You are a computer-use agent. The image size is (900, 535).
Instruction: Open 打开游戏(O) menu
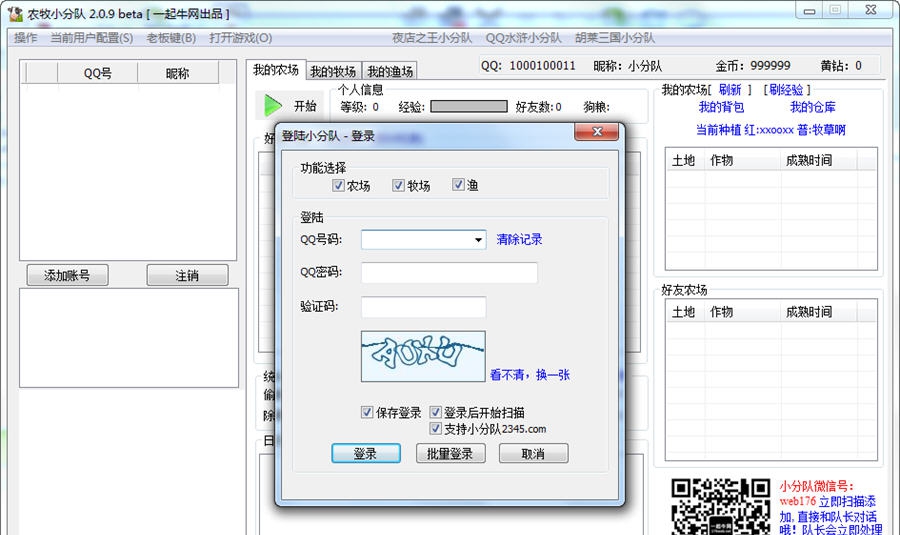(x=240, y=38)
